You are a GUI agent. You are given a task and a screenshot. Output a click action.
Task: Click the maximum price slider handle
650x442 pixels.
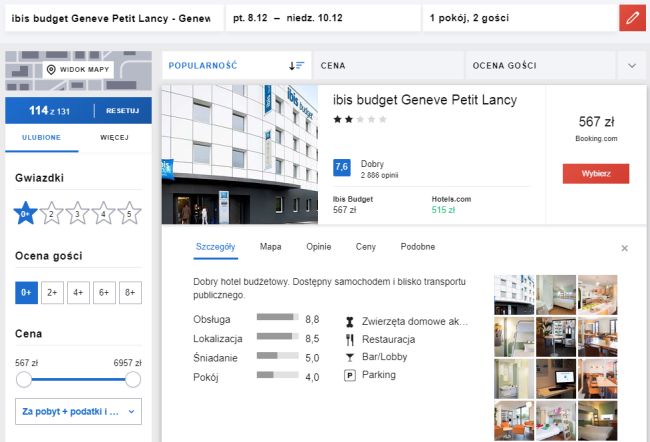click(132, 379)
